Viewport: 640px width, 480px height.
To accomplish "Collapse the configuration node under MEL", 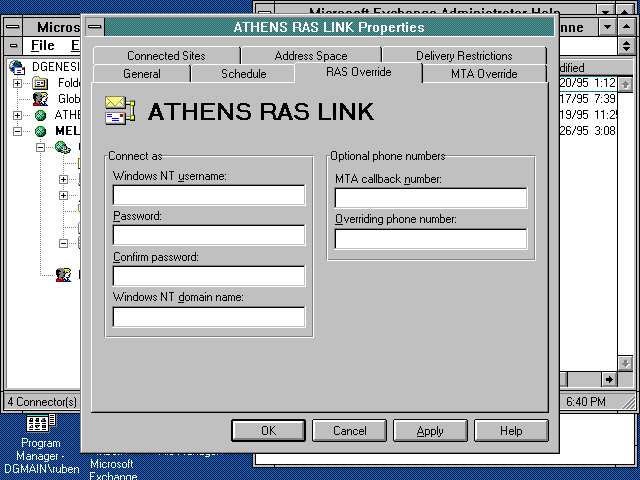I will tap(40, 147).
